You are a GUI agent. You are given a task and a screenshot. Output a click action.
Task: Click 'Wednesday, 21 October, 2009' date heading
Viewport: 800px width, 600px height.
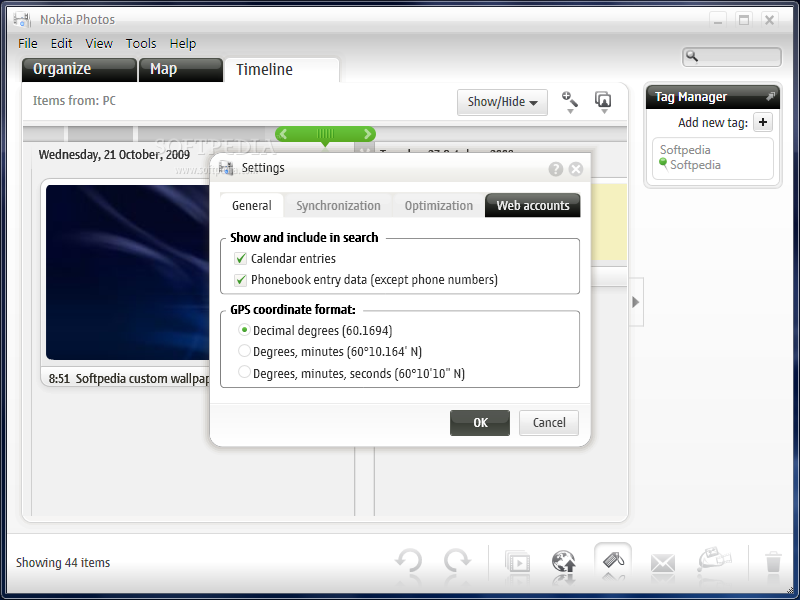coord(114,155)
